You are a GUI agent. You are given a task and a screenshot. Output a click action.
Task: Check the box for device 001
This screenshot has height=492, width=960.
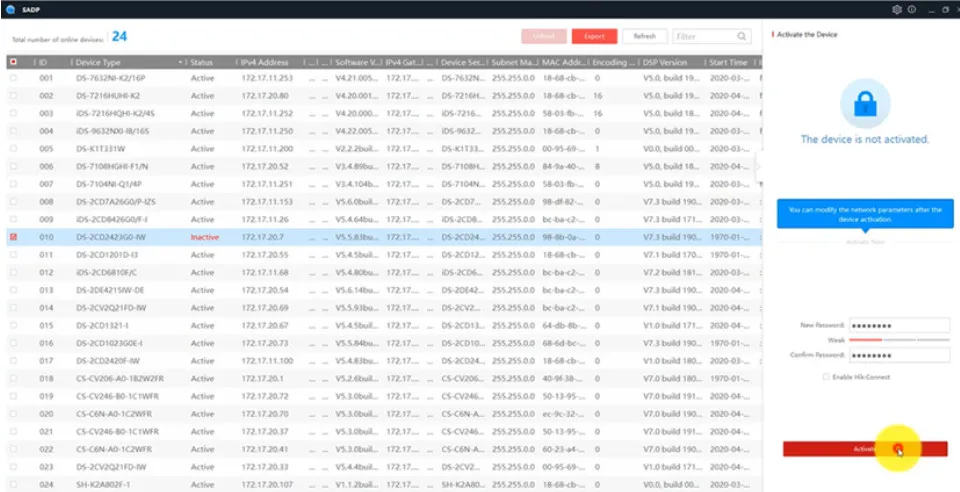coord(13,78)
